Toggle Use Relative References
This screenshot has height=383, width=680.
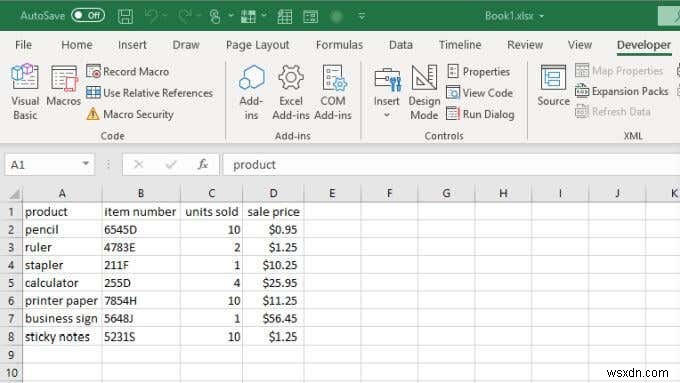pyautogui.click(x=149, y=93)
